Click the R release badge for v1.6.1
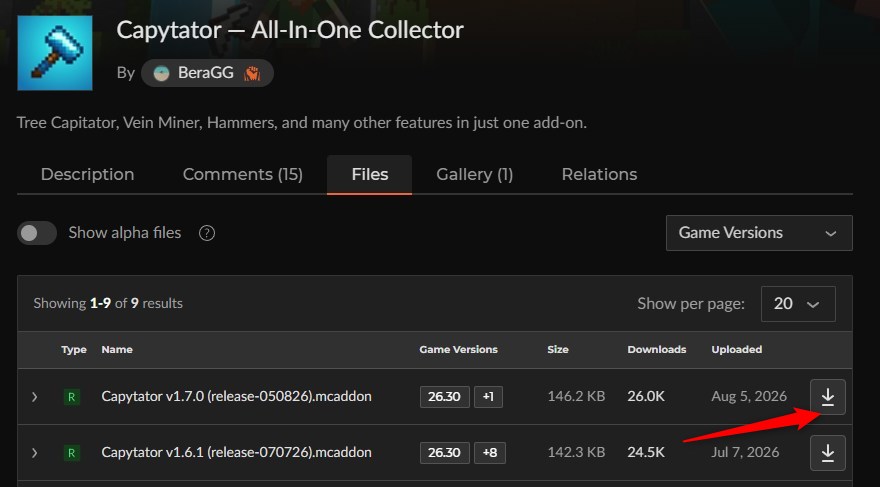The image size is (880, 487). click(71, 453)
